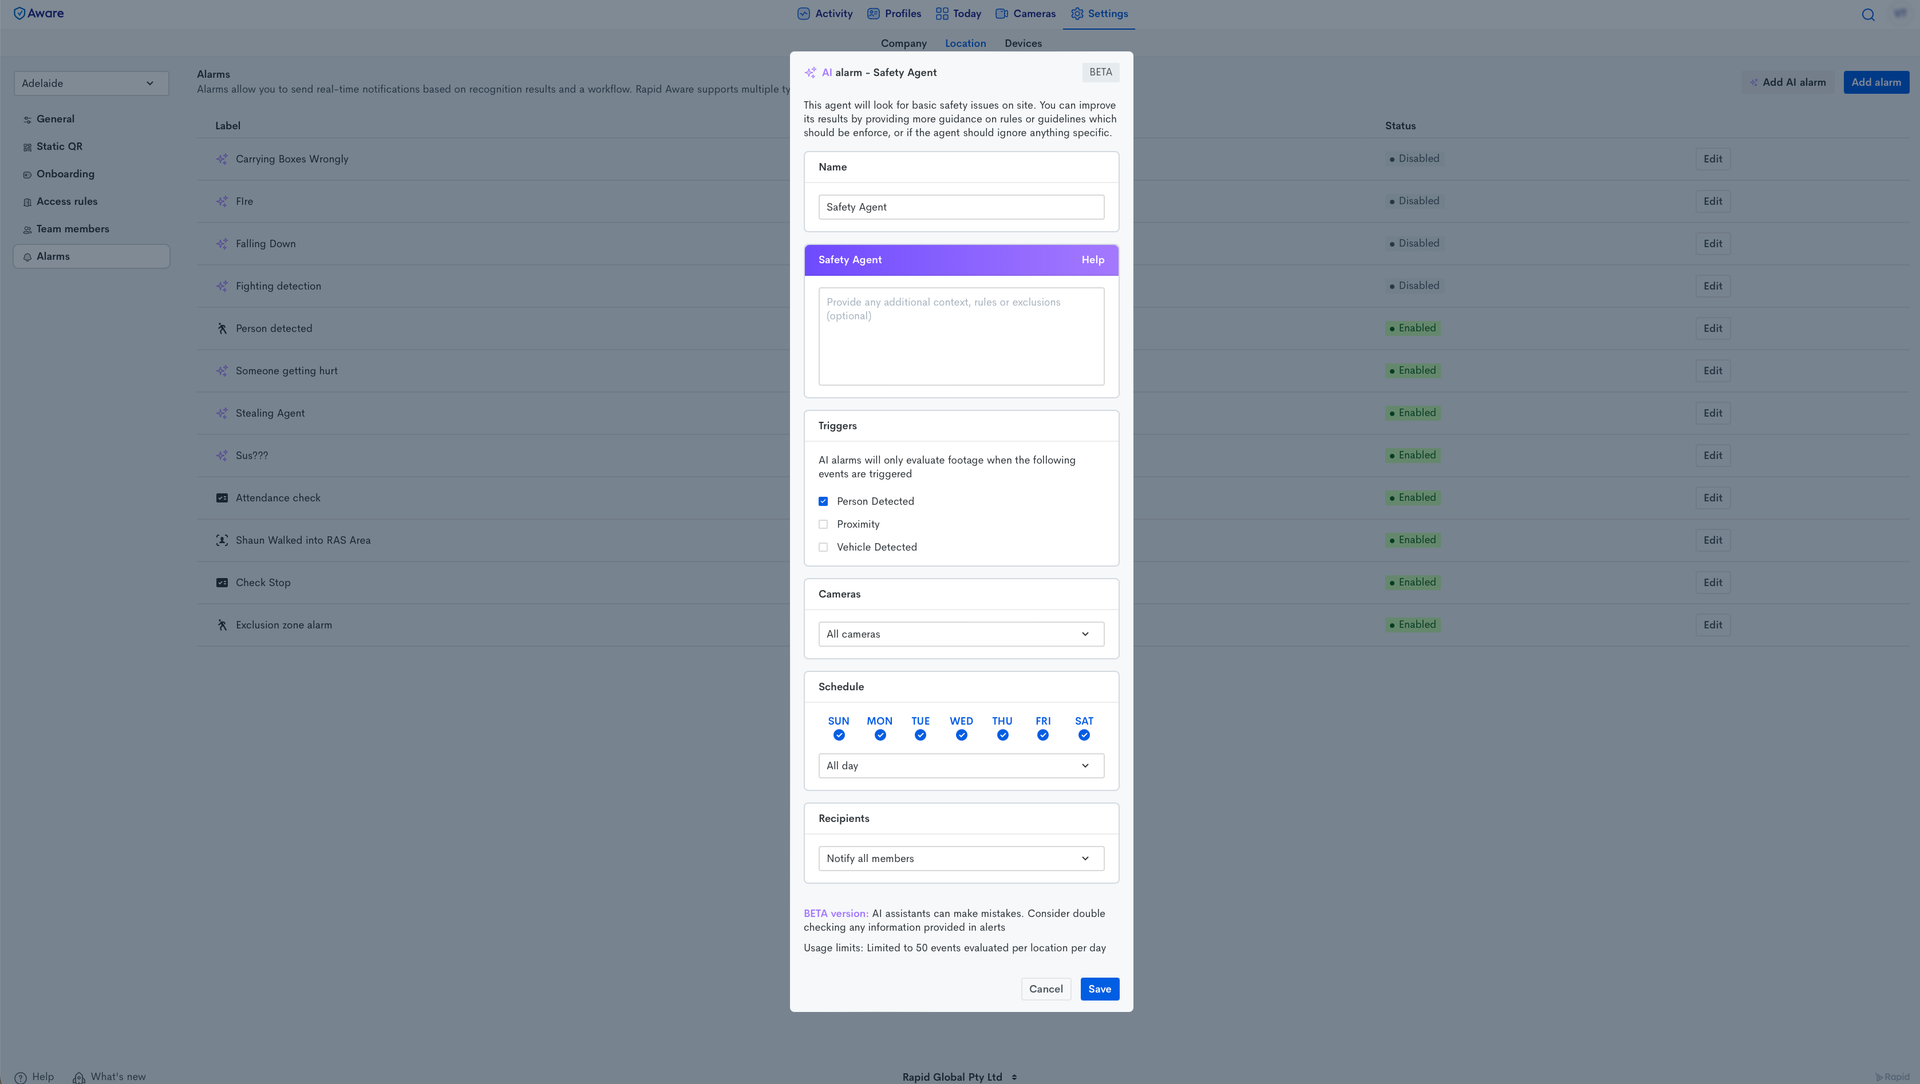Click the AI sparkle icon in dialog title
The height and width of the screenshot is (1084, 1920).
tap(810, 73)
